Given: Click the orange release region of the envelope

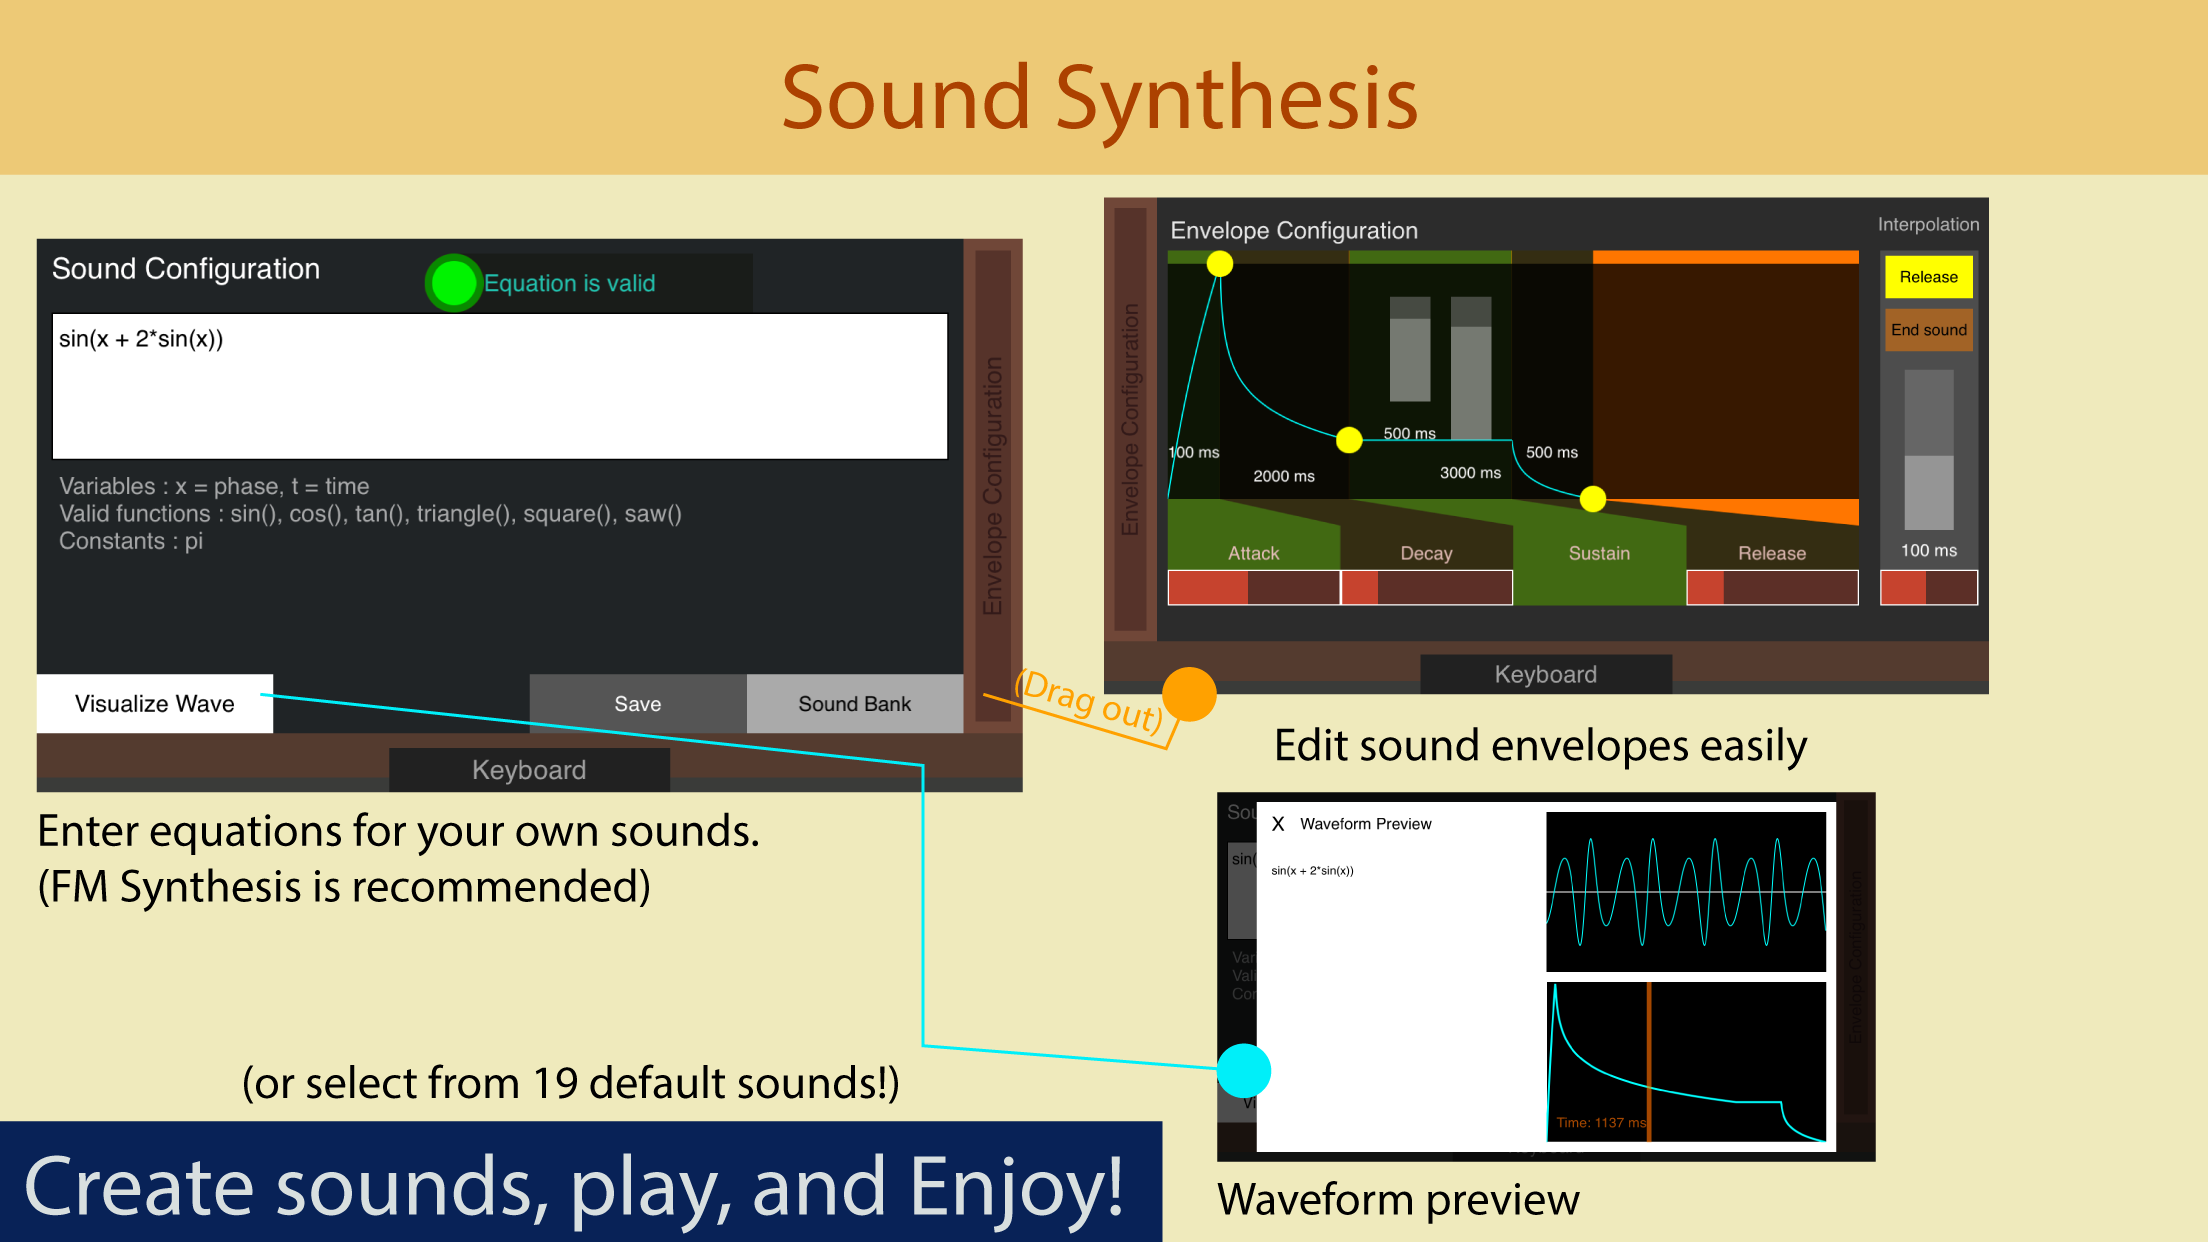Looking at the screenshot, I should coord(1726,380).
